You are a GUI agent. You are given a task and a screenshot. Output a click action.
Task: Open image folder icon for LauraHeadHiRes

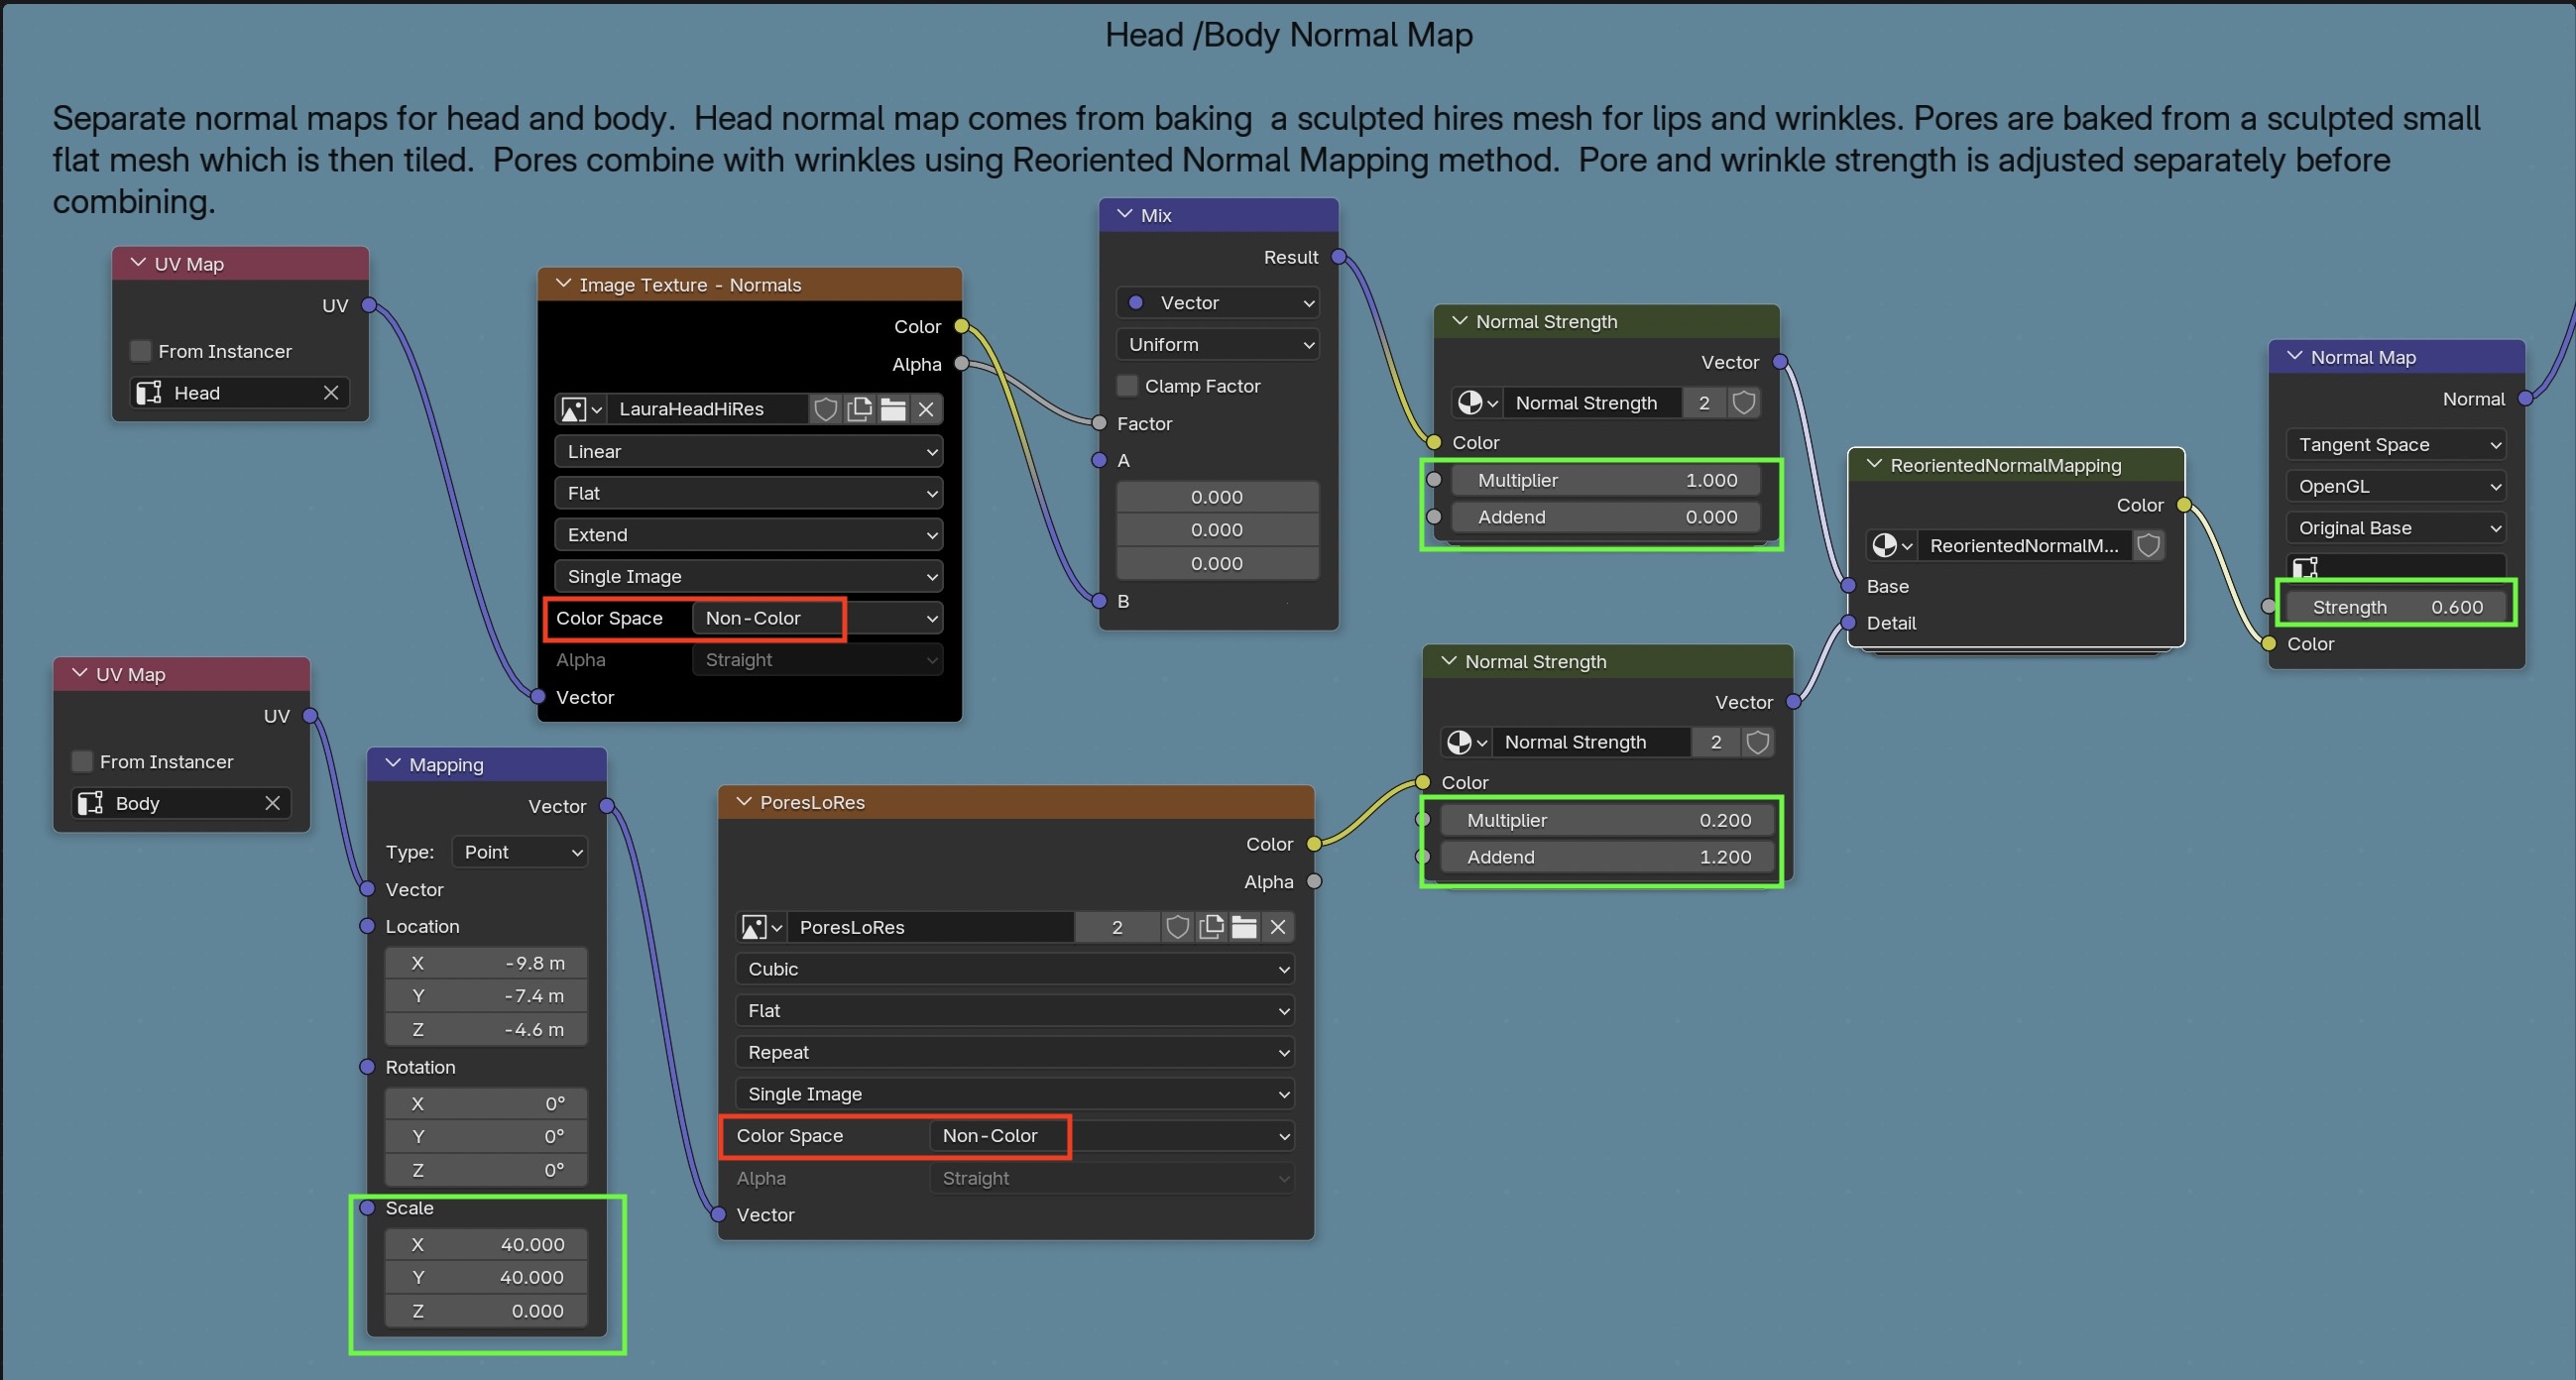[x=893, y=409]
